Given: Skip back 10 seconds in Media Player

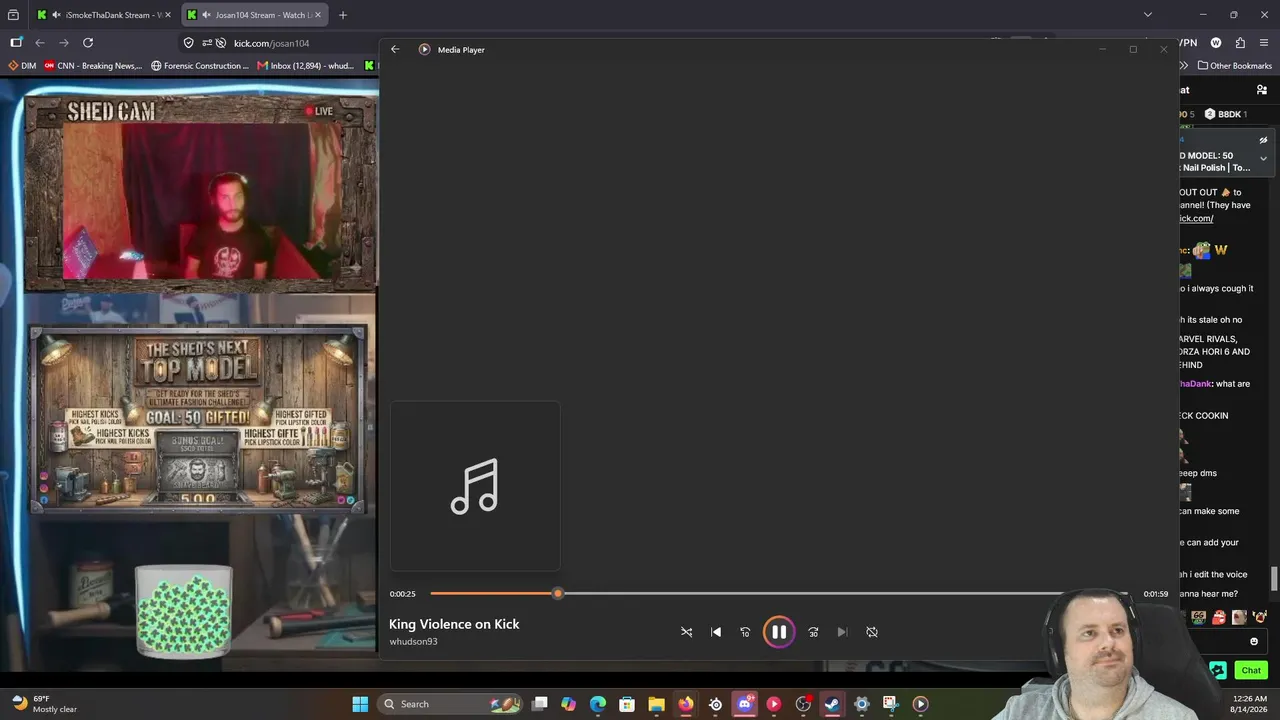Looking at the screenshot, I should pyautogui.click(x=745, y=632).
